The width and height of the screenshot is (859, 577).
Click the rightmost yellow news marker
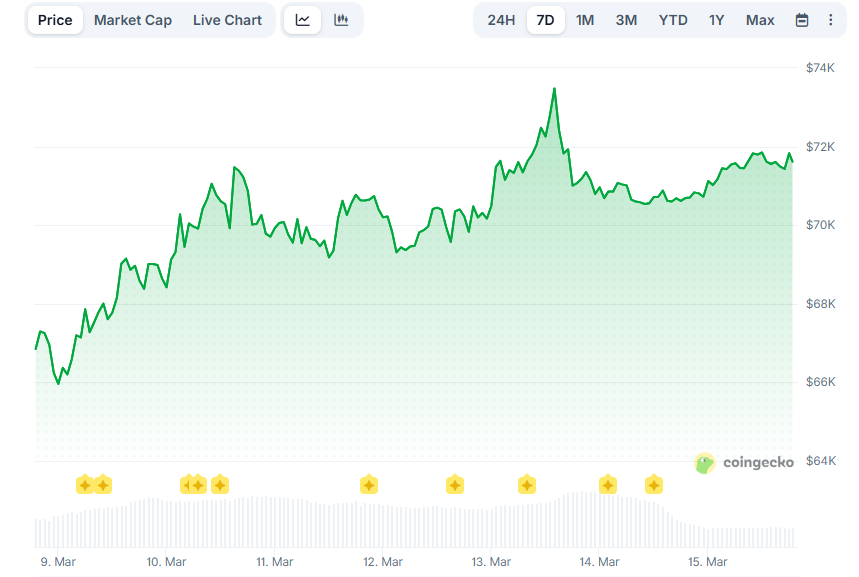click(x=653, y=485)
